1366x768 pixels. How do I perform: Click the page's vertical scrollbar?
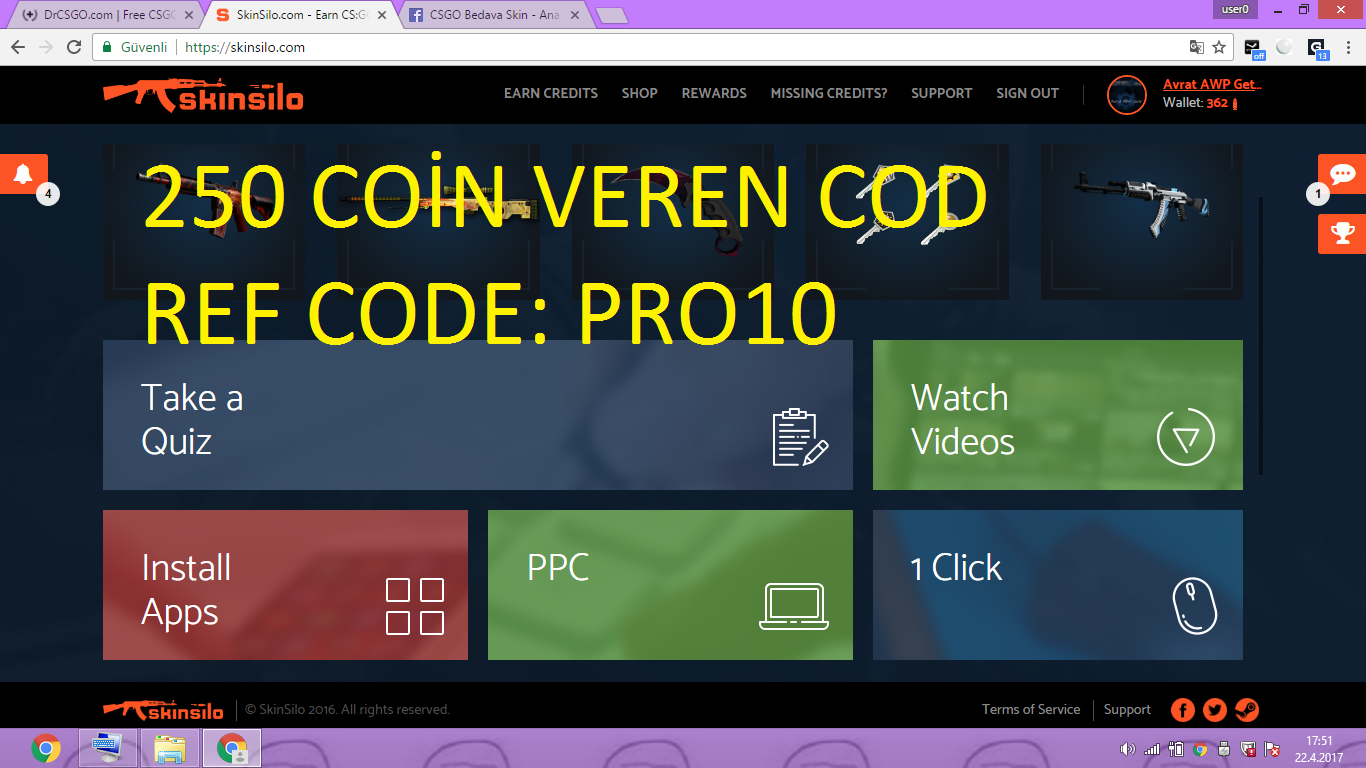[1261, 335]
